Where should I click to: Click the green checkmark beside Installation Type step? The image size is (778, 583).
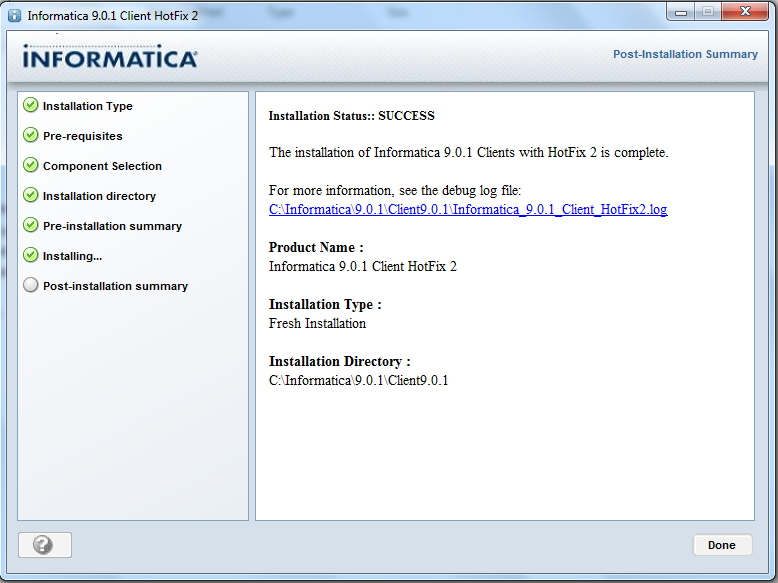(31, 105)
